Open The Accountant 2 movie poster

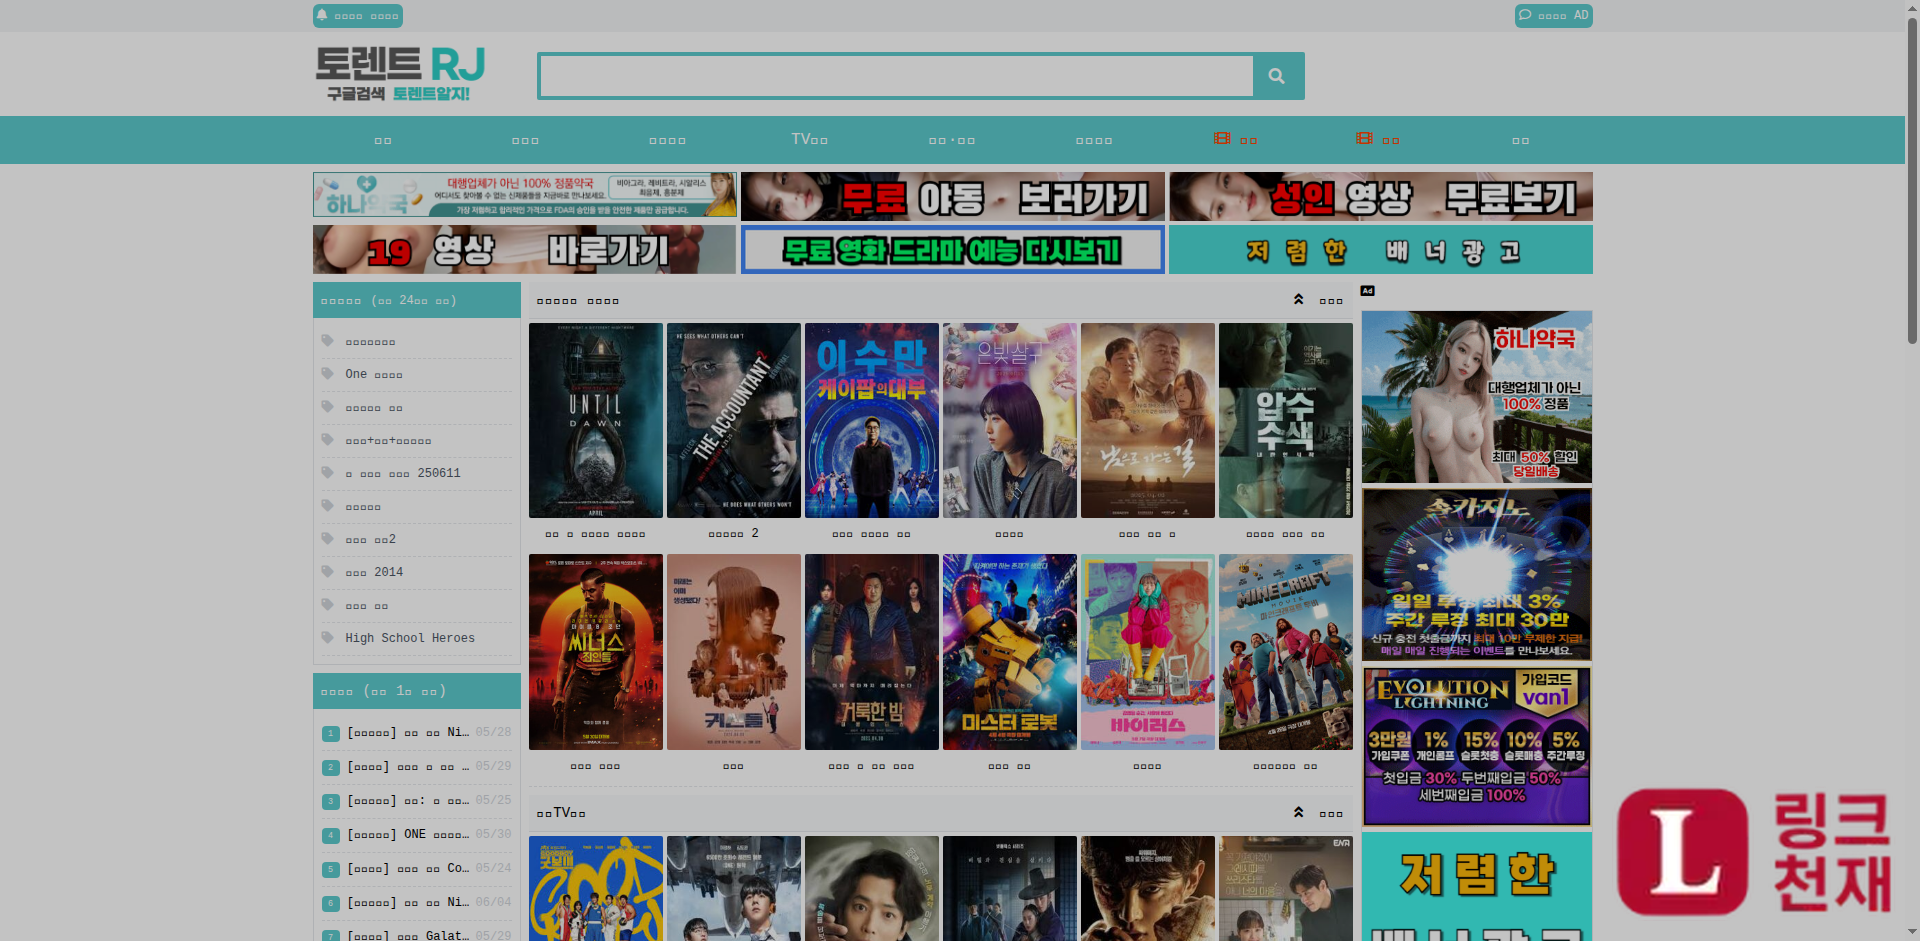click(x=734, y=420)
